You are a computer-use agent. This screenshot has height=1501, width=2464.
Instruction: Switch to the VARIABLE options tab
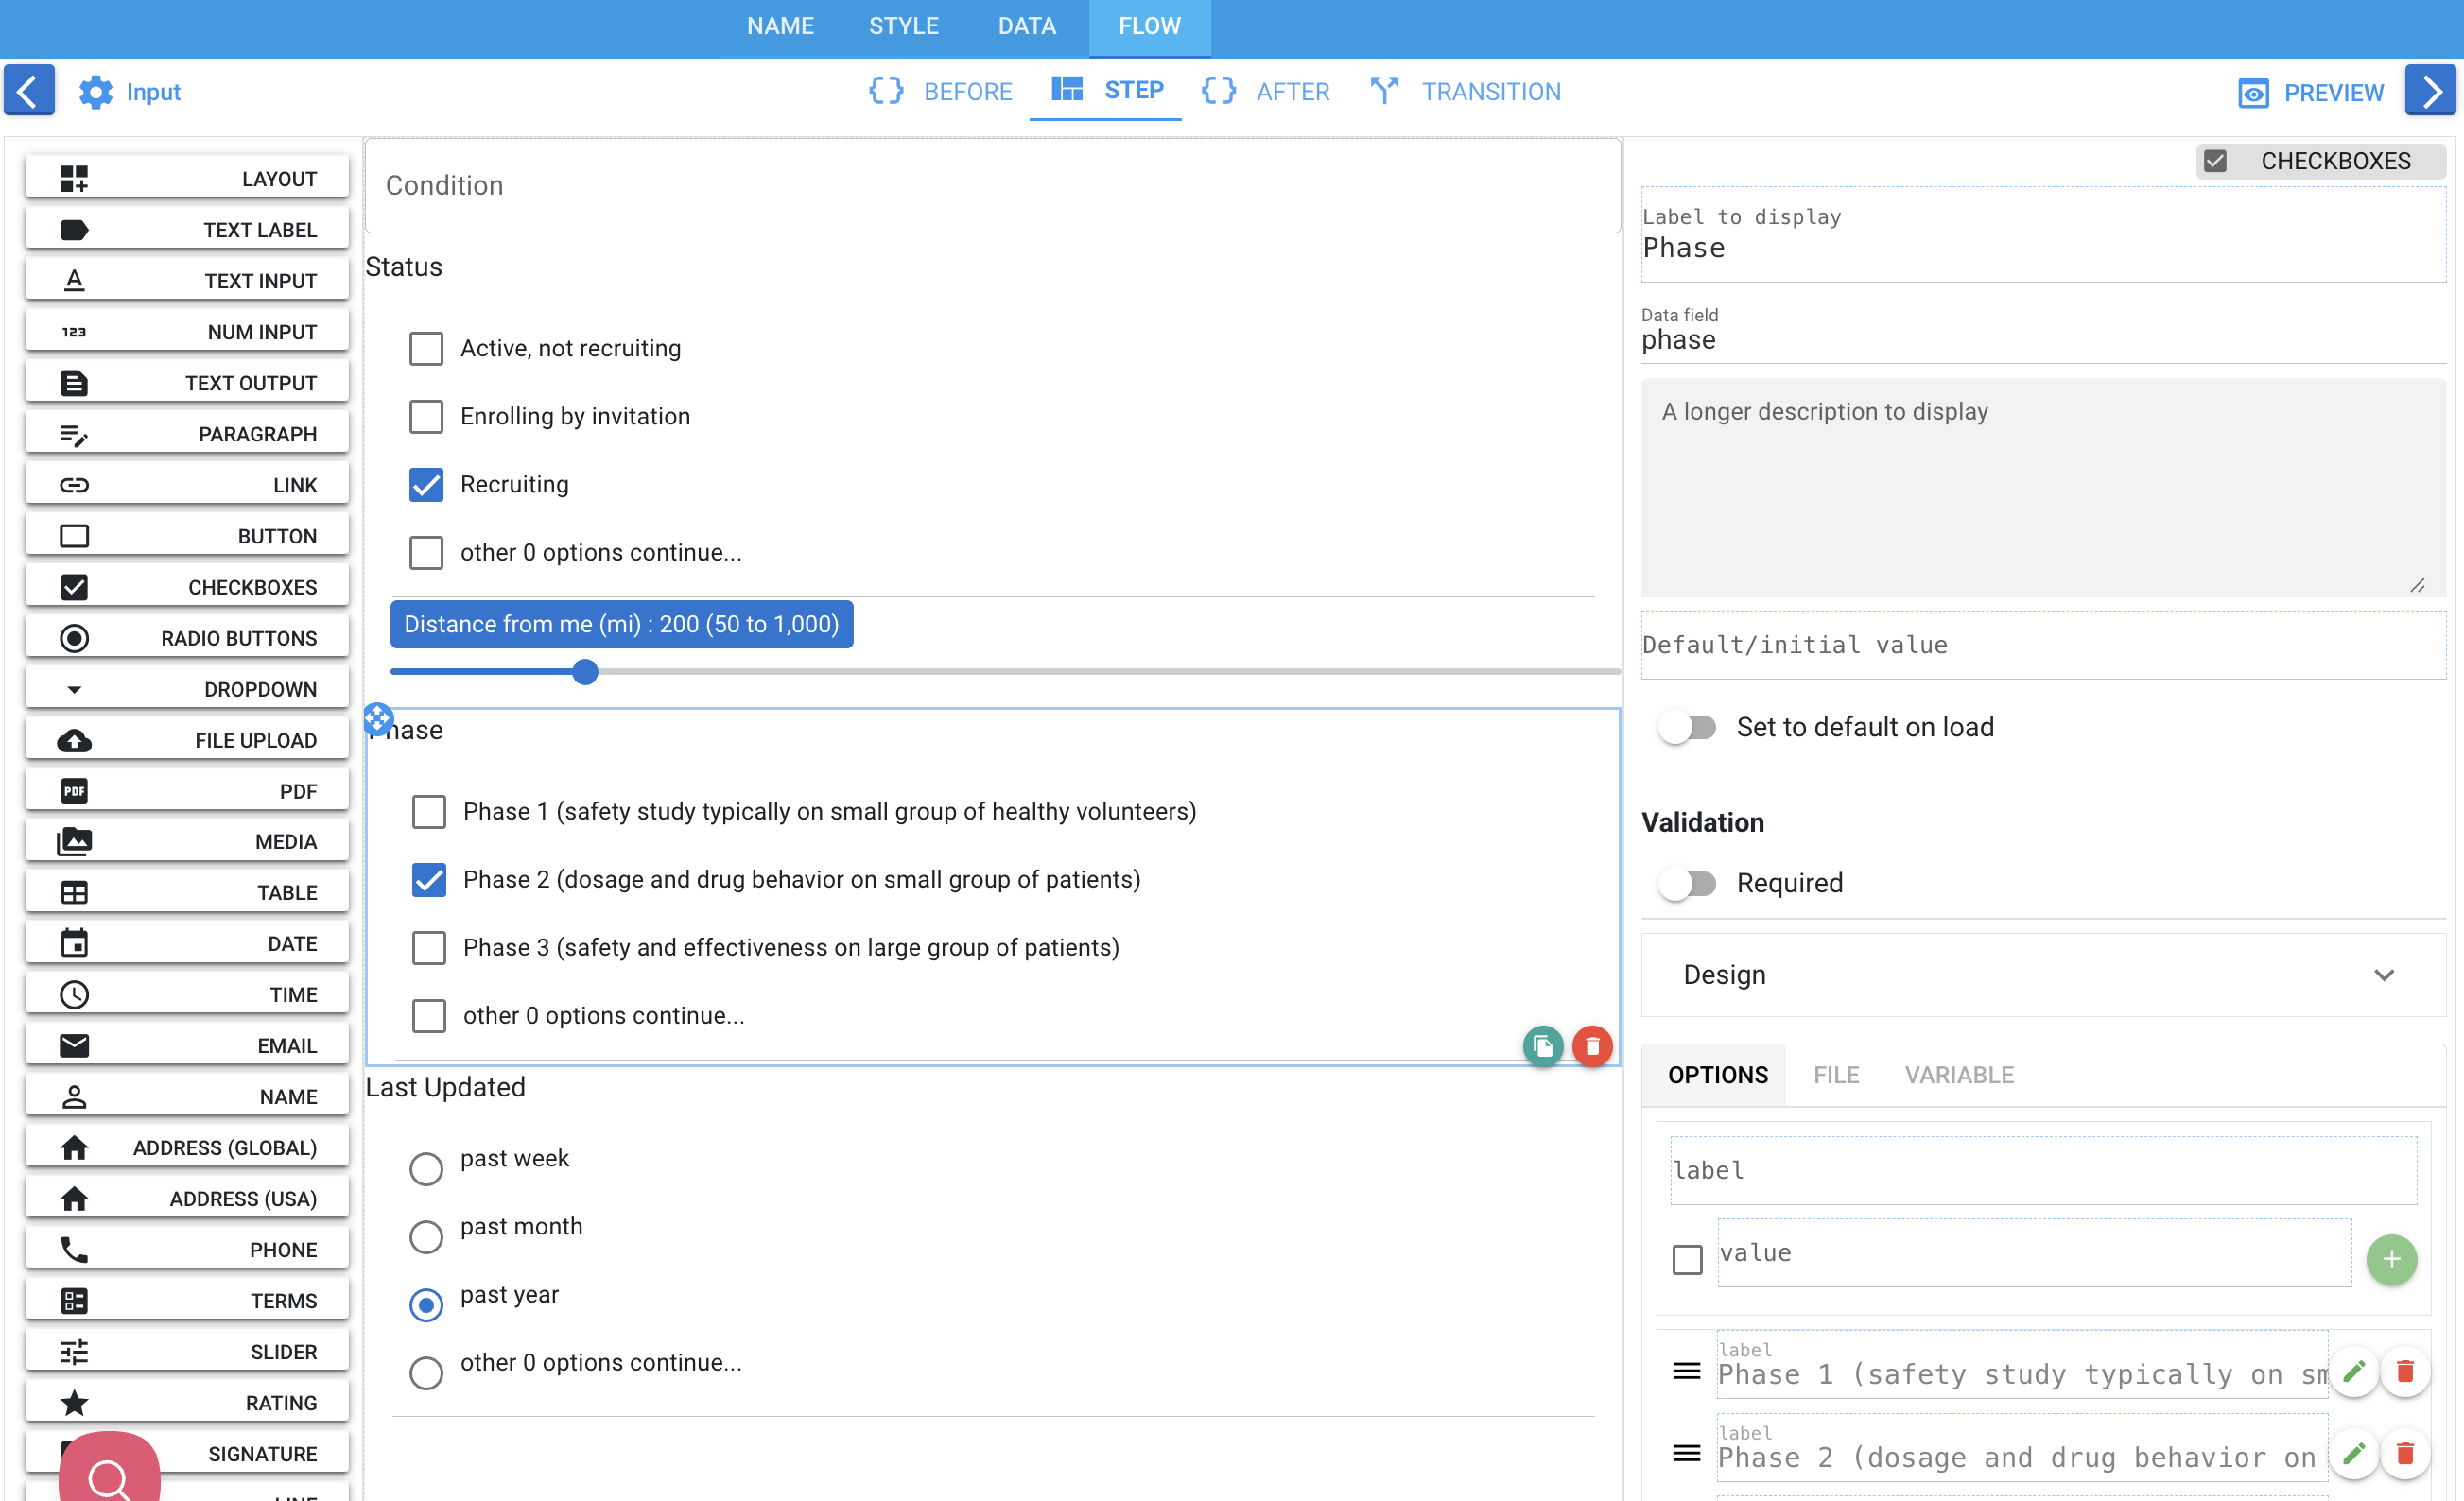[x=1958, y=1075]
